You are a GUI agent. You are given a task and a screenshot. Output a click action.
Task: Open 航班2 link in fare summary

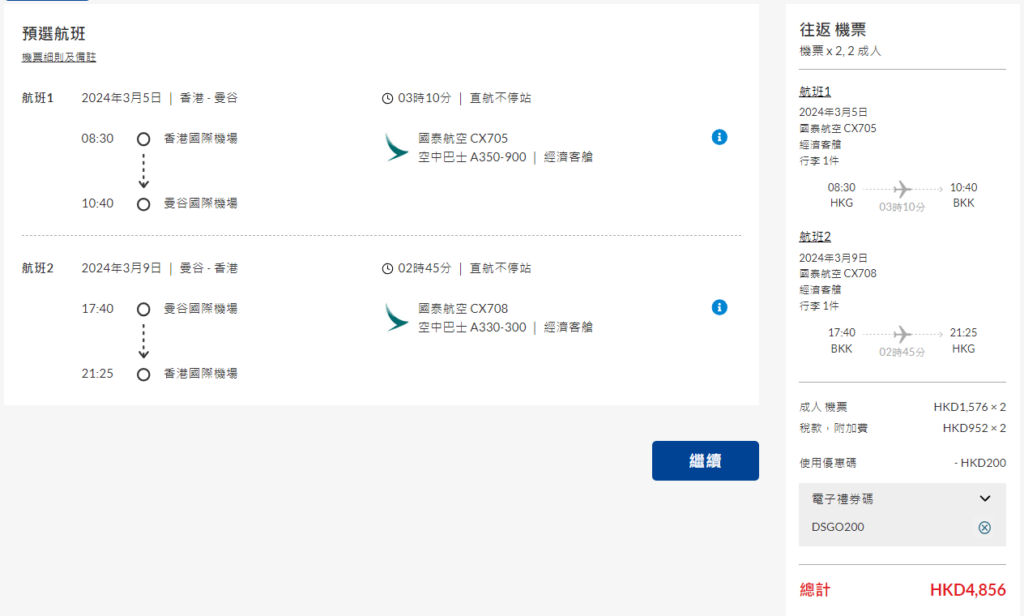[x=815, y=237]
